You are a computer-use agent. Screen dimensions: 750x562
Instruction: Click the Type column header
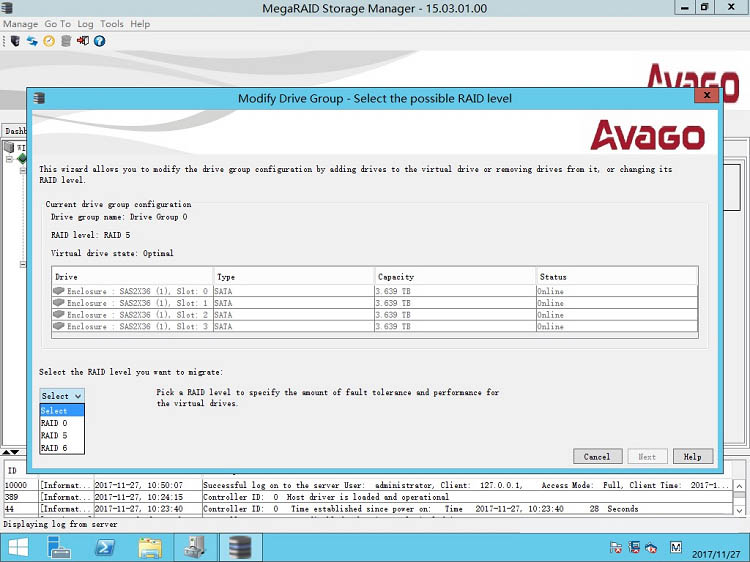click(x=294, y=276)
